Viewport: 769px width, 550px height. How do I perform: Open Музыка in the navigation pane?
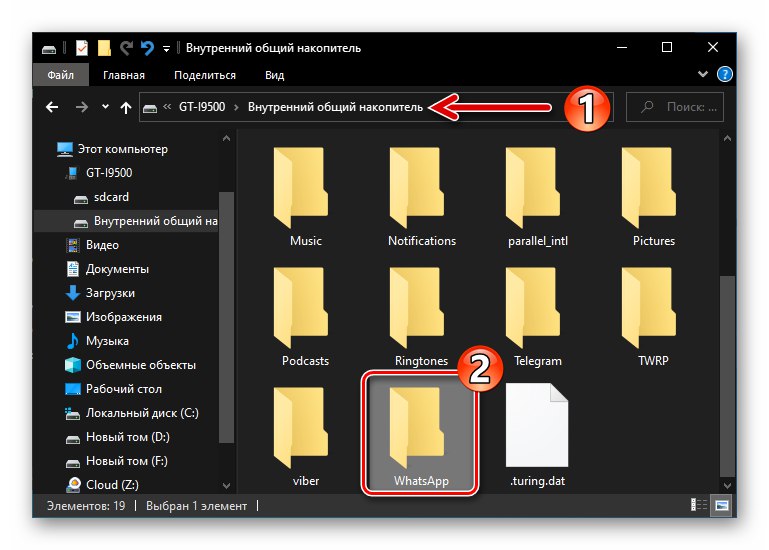pos(97,340)
